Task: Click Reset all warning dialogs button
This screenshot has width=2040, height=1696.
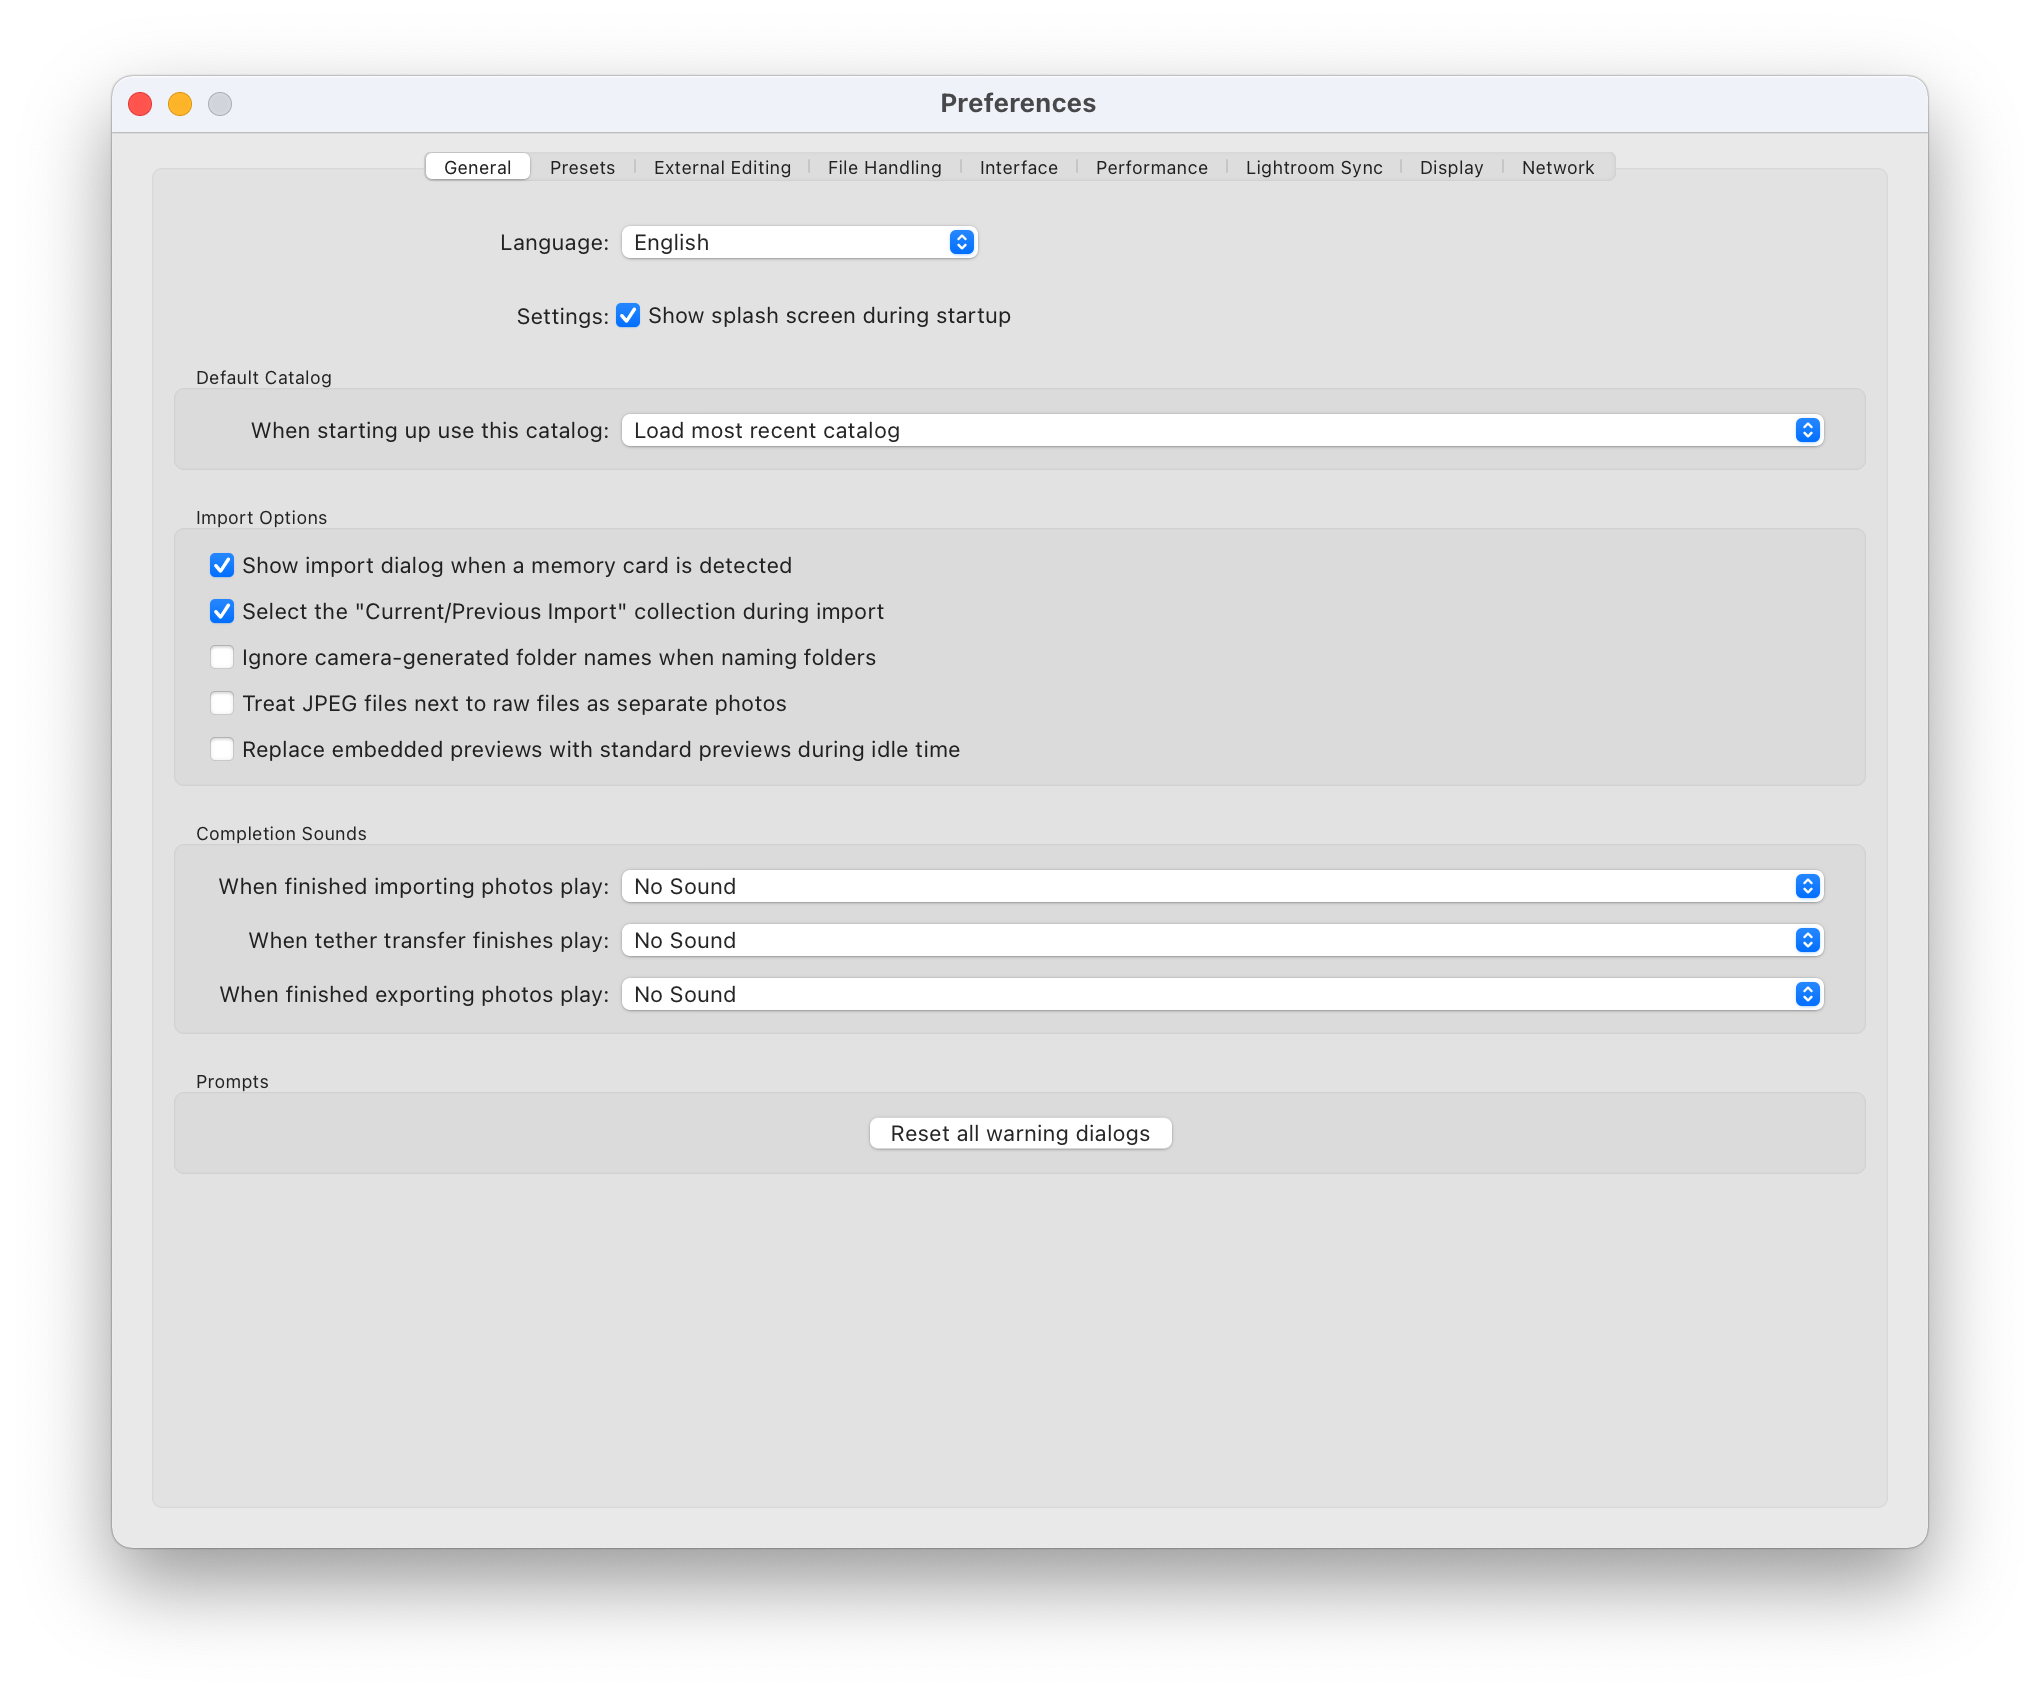Action: 1020,1134
